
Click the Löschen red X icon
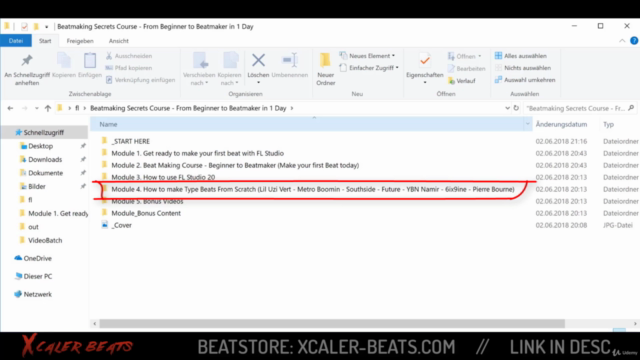(x=258, y=60)
